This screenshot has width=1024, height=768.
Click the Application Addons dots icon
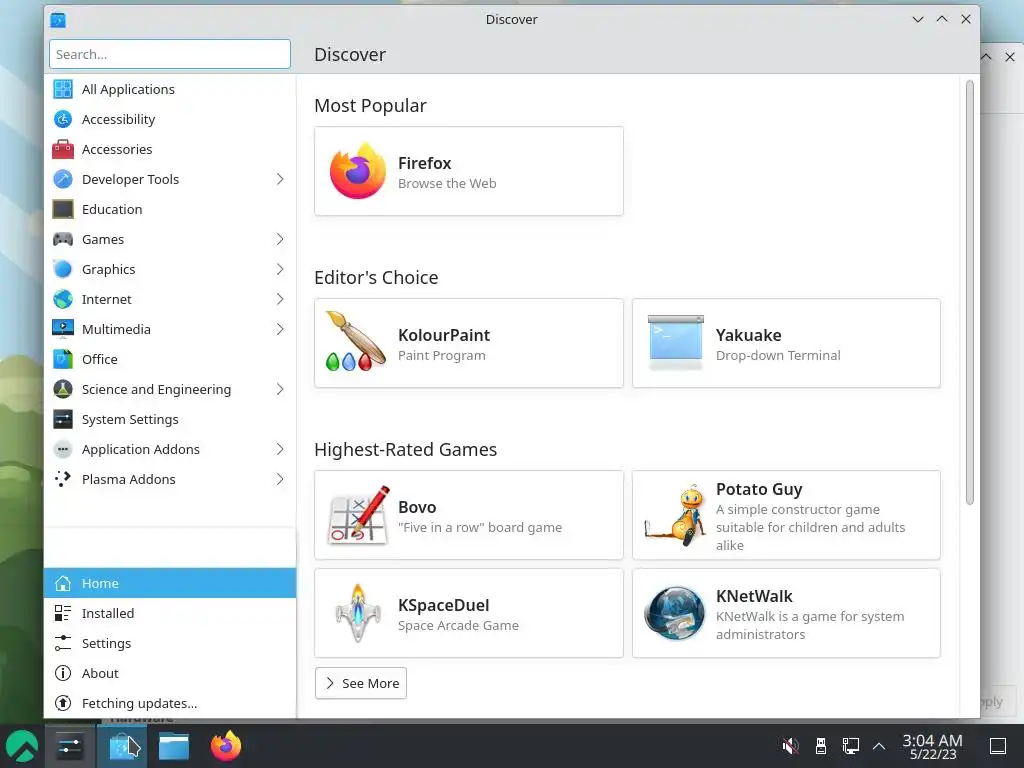pyautogui.click(x=63, y=449)
